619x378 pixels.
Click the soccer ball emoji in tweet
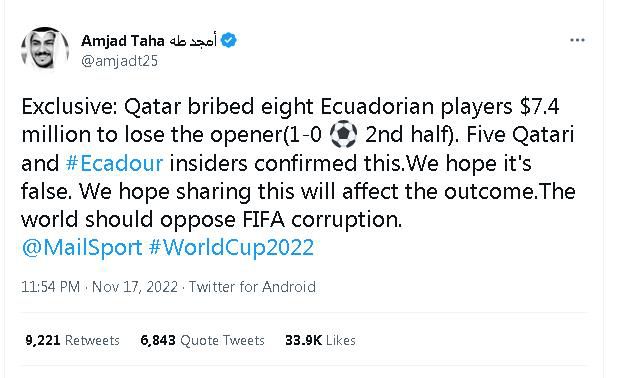pyautogui.click(x=343, y=135)
